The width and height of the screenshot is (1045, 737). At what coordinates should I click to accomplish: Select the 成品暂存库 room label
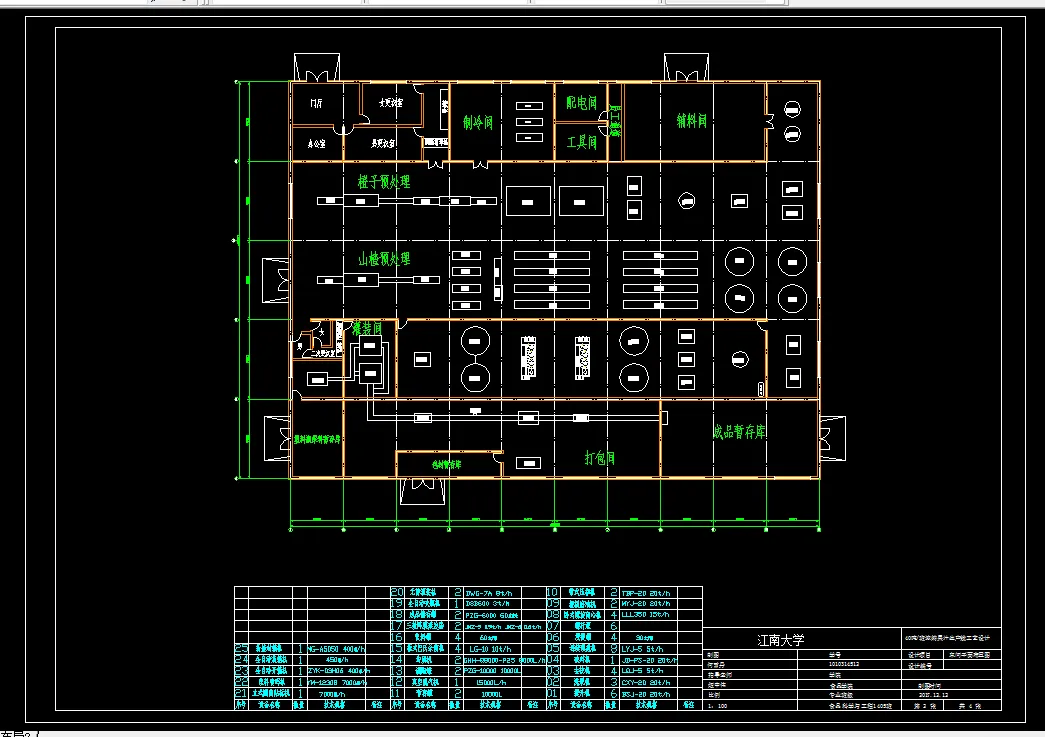pyautogui.click(x=739, y=432)
